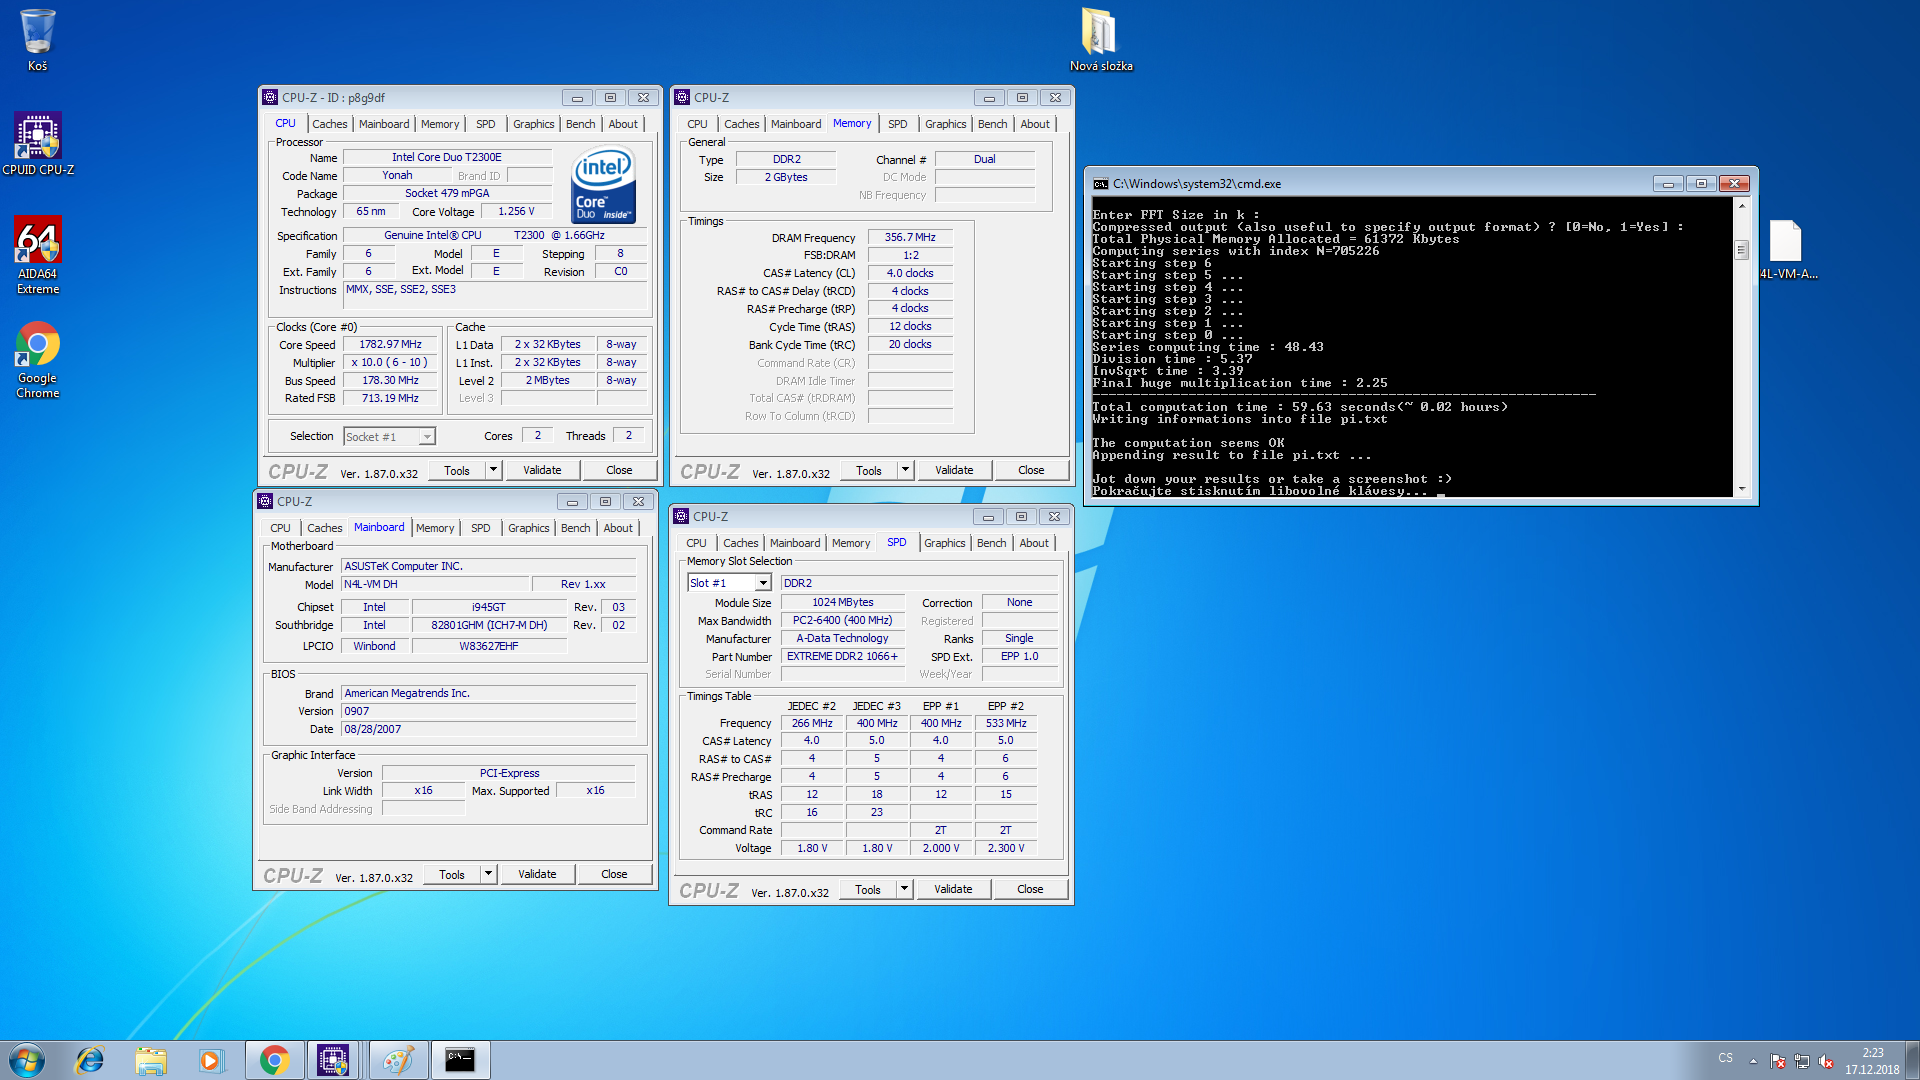The height and width of the screenshot is (1080, 1920).
Task: Click the Core Speed 1782.97 MHz value
Action: pyautogui.click(x=391, y=344)
